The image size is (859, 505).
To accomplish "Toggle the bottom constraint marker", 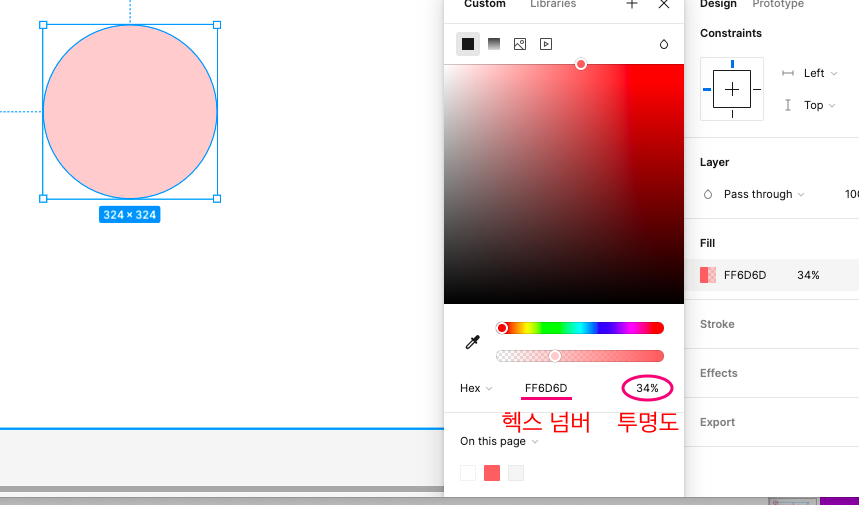I will click(x=732, y=114).
